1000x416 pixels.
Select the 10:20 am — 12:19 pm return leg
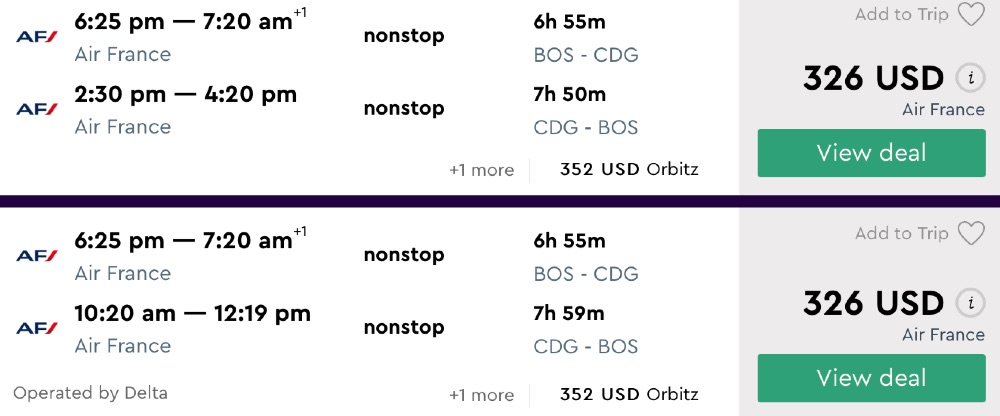pyautogui.click(x=192, y=314)
